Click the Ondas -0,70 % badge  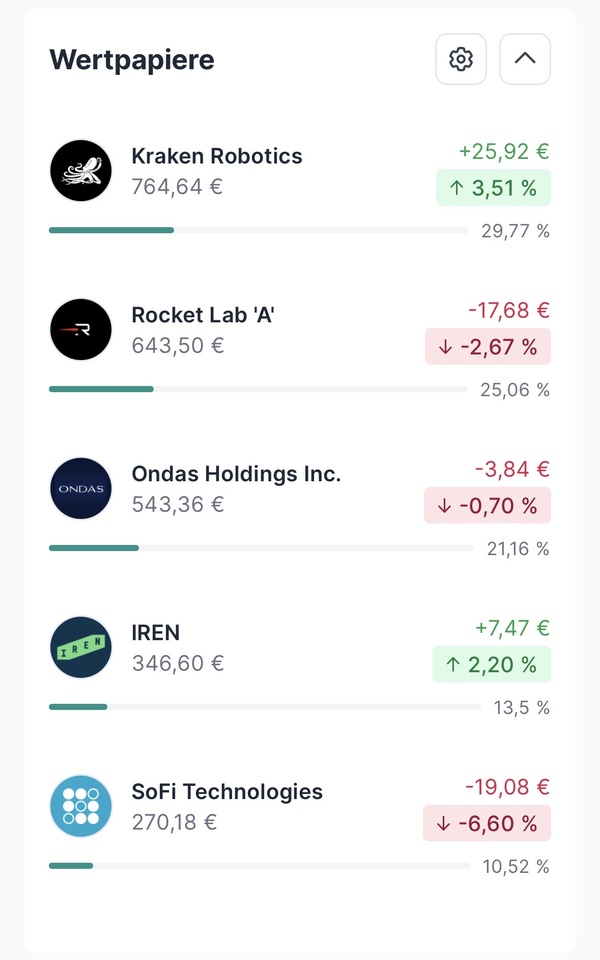(488, 506)
